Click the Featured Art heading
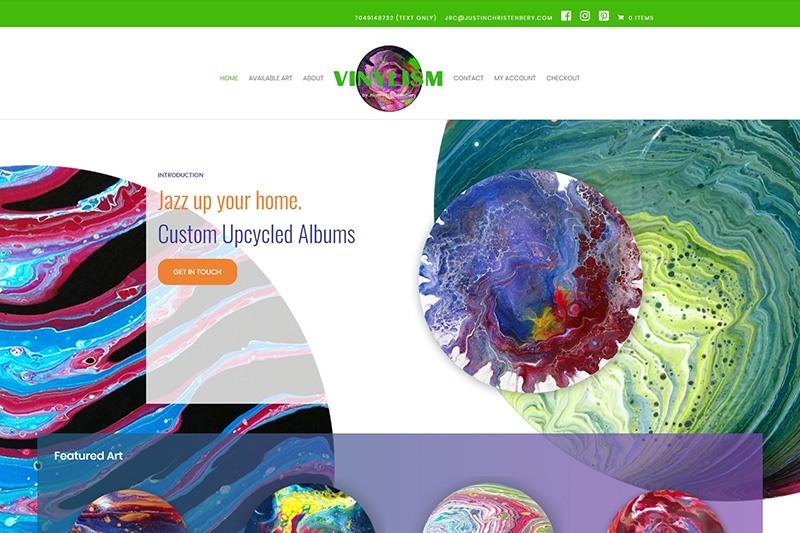This screenshot has width=800, height=533. point(88,456)
